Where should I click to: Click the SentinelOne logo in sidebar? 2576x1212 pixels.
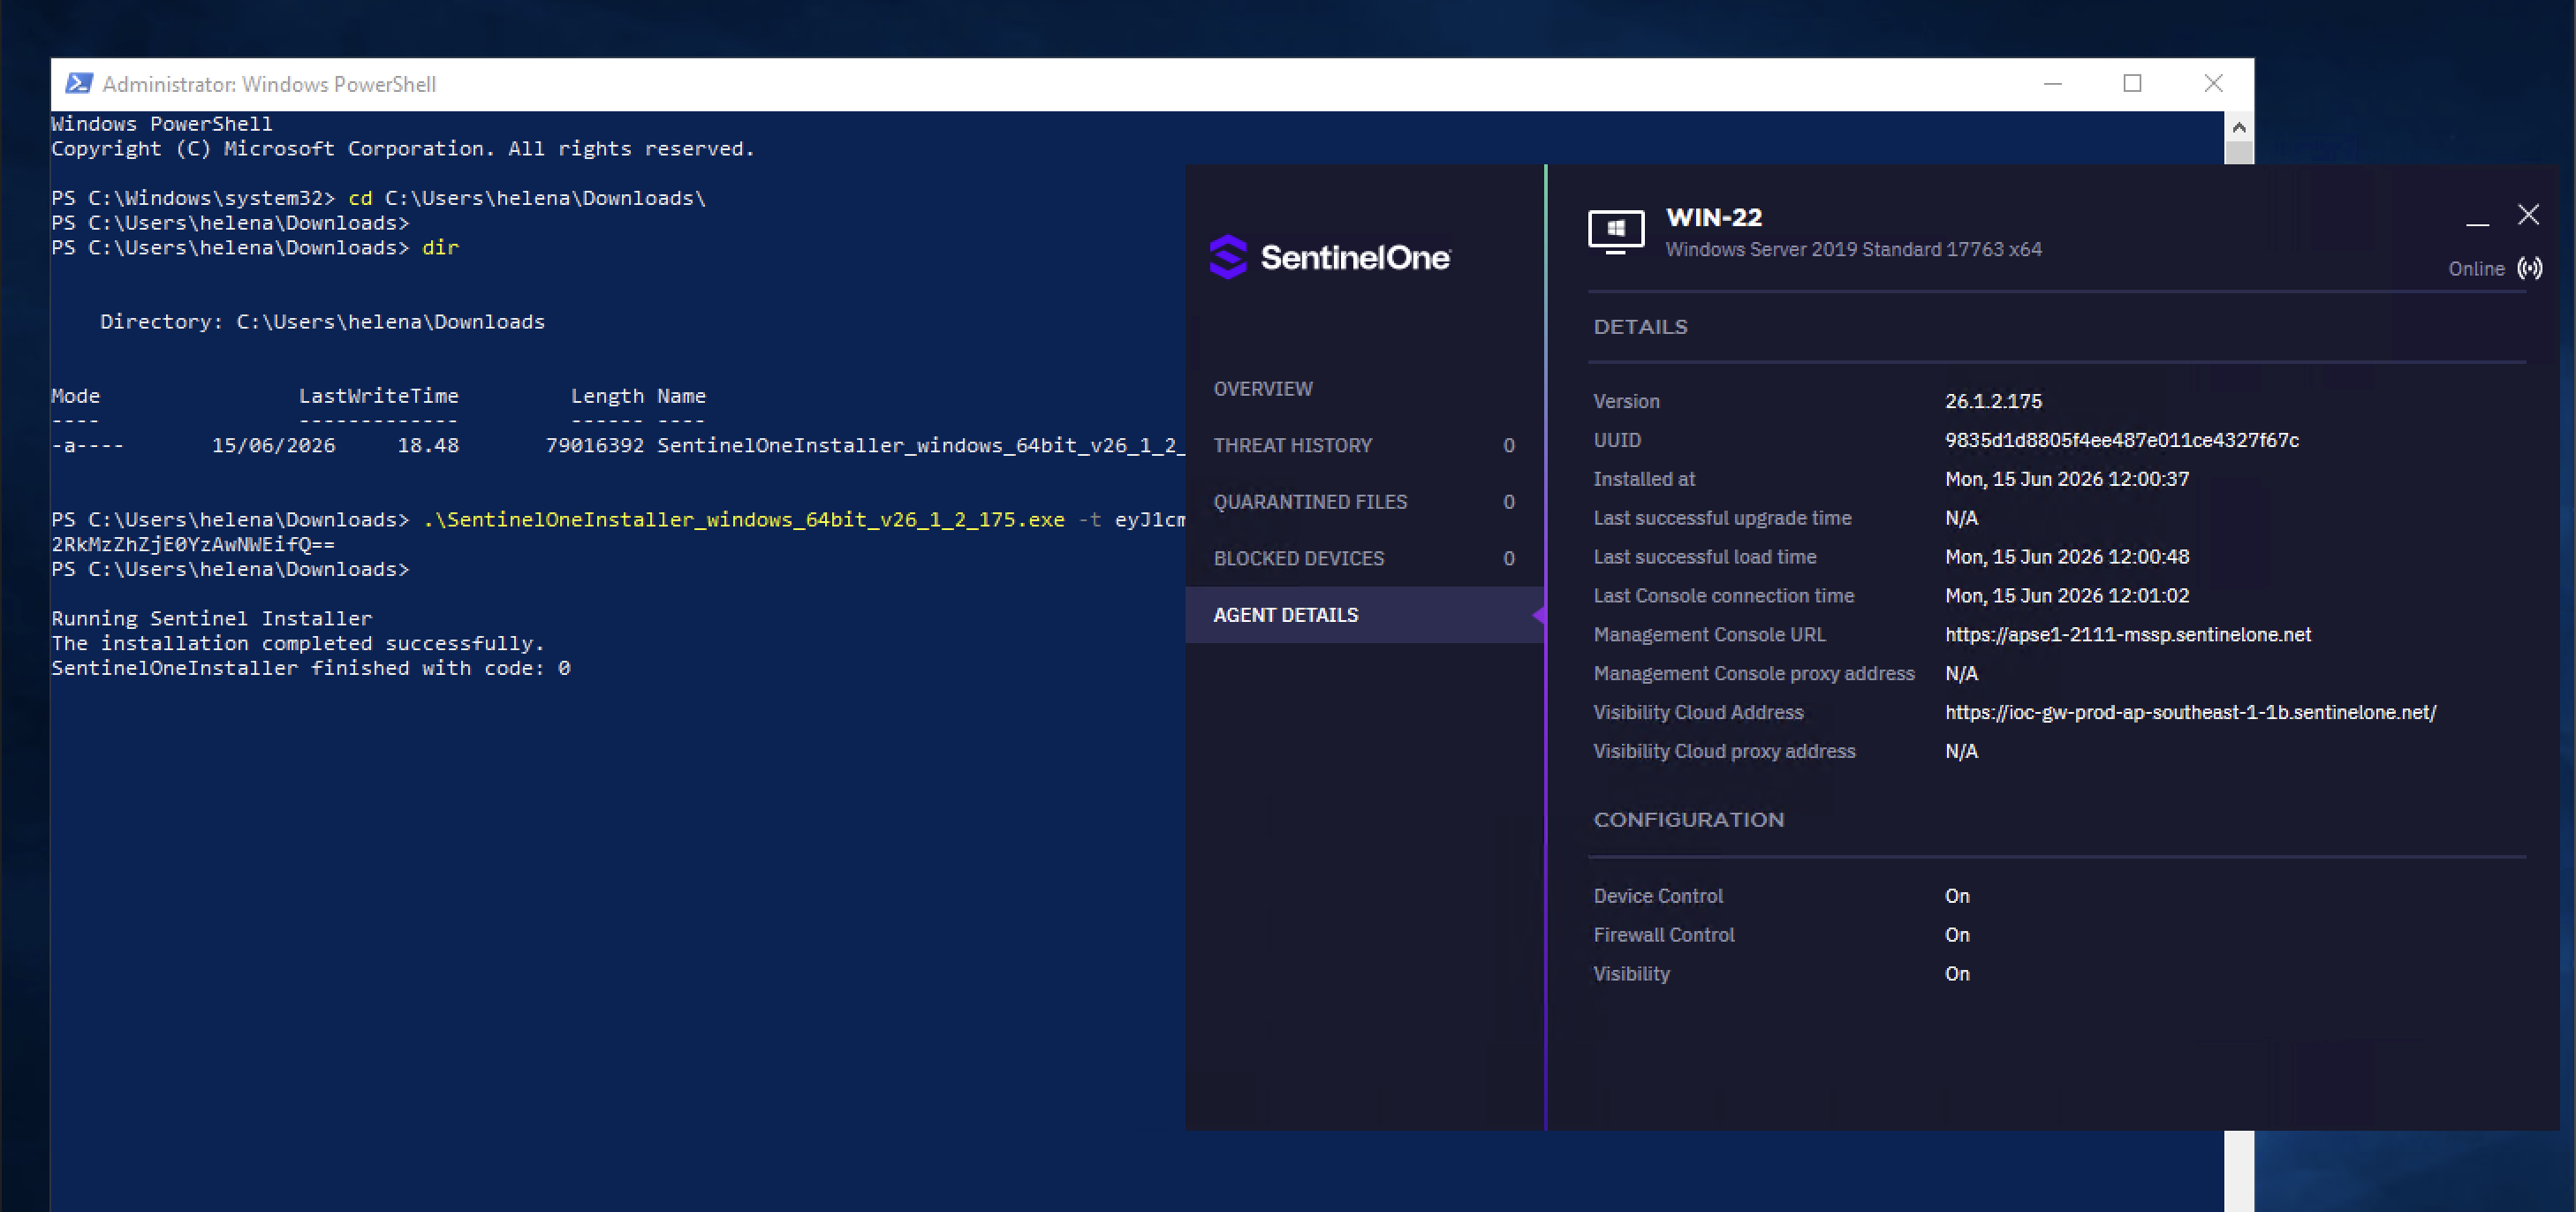click(1329, 257)
